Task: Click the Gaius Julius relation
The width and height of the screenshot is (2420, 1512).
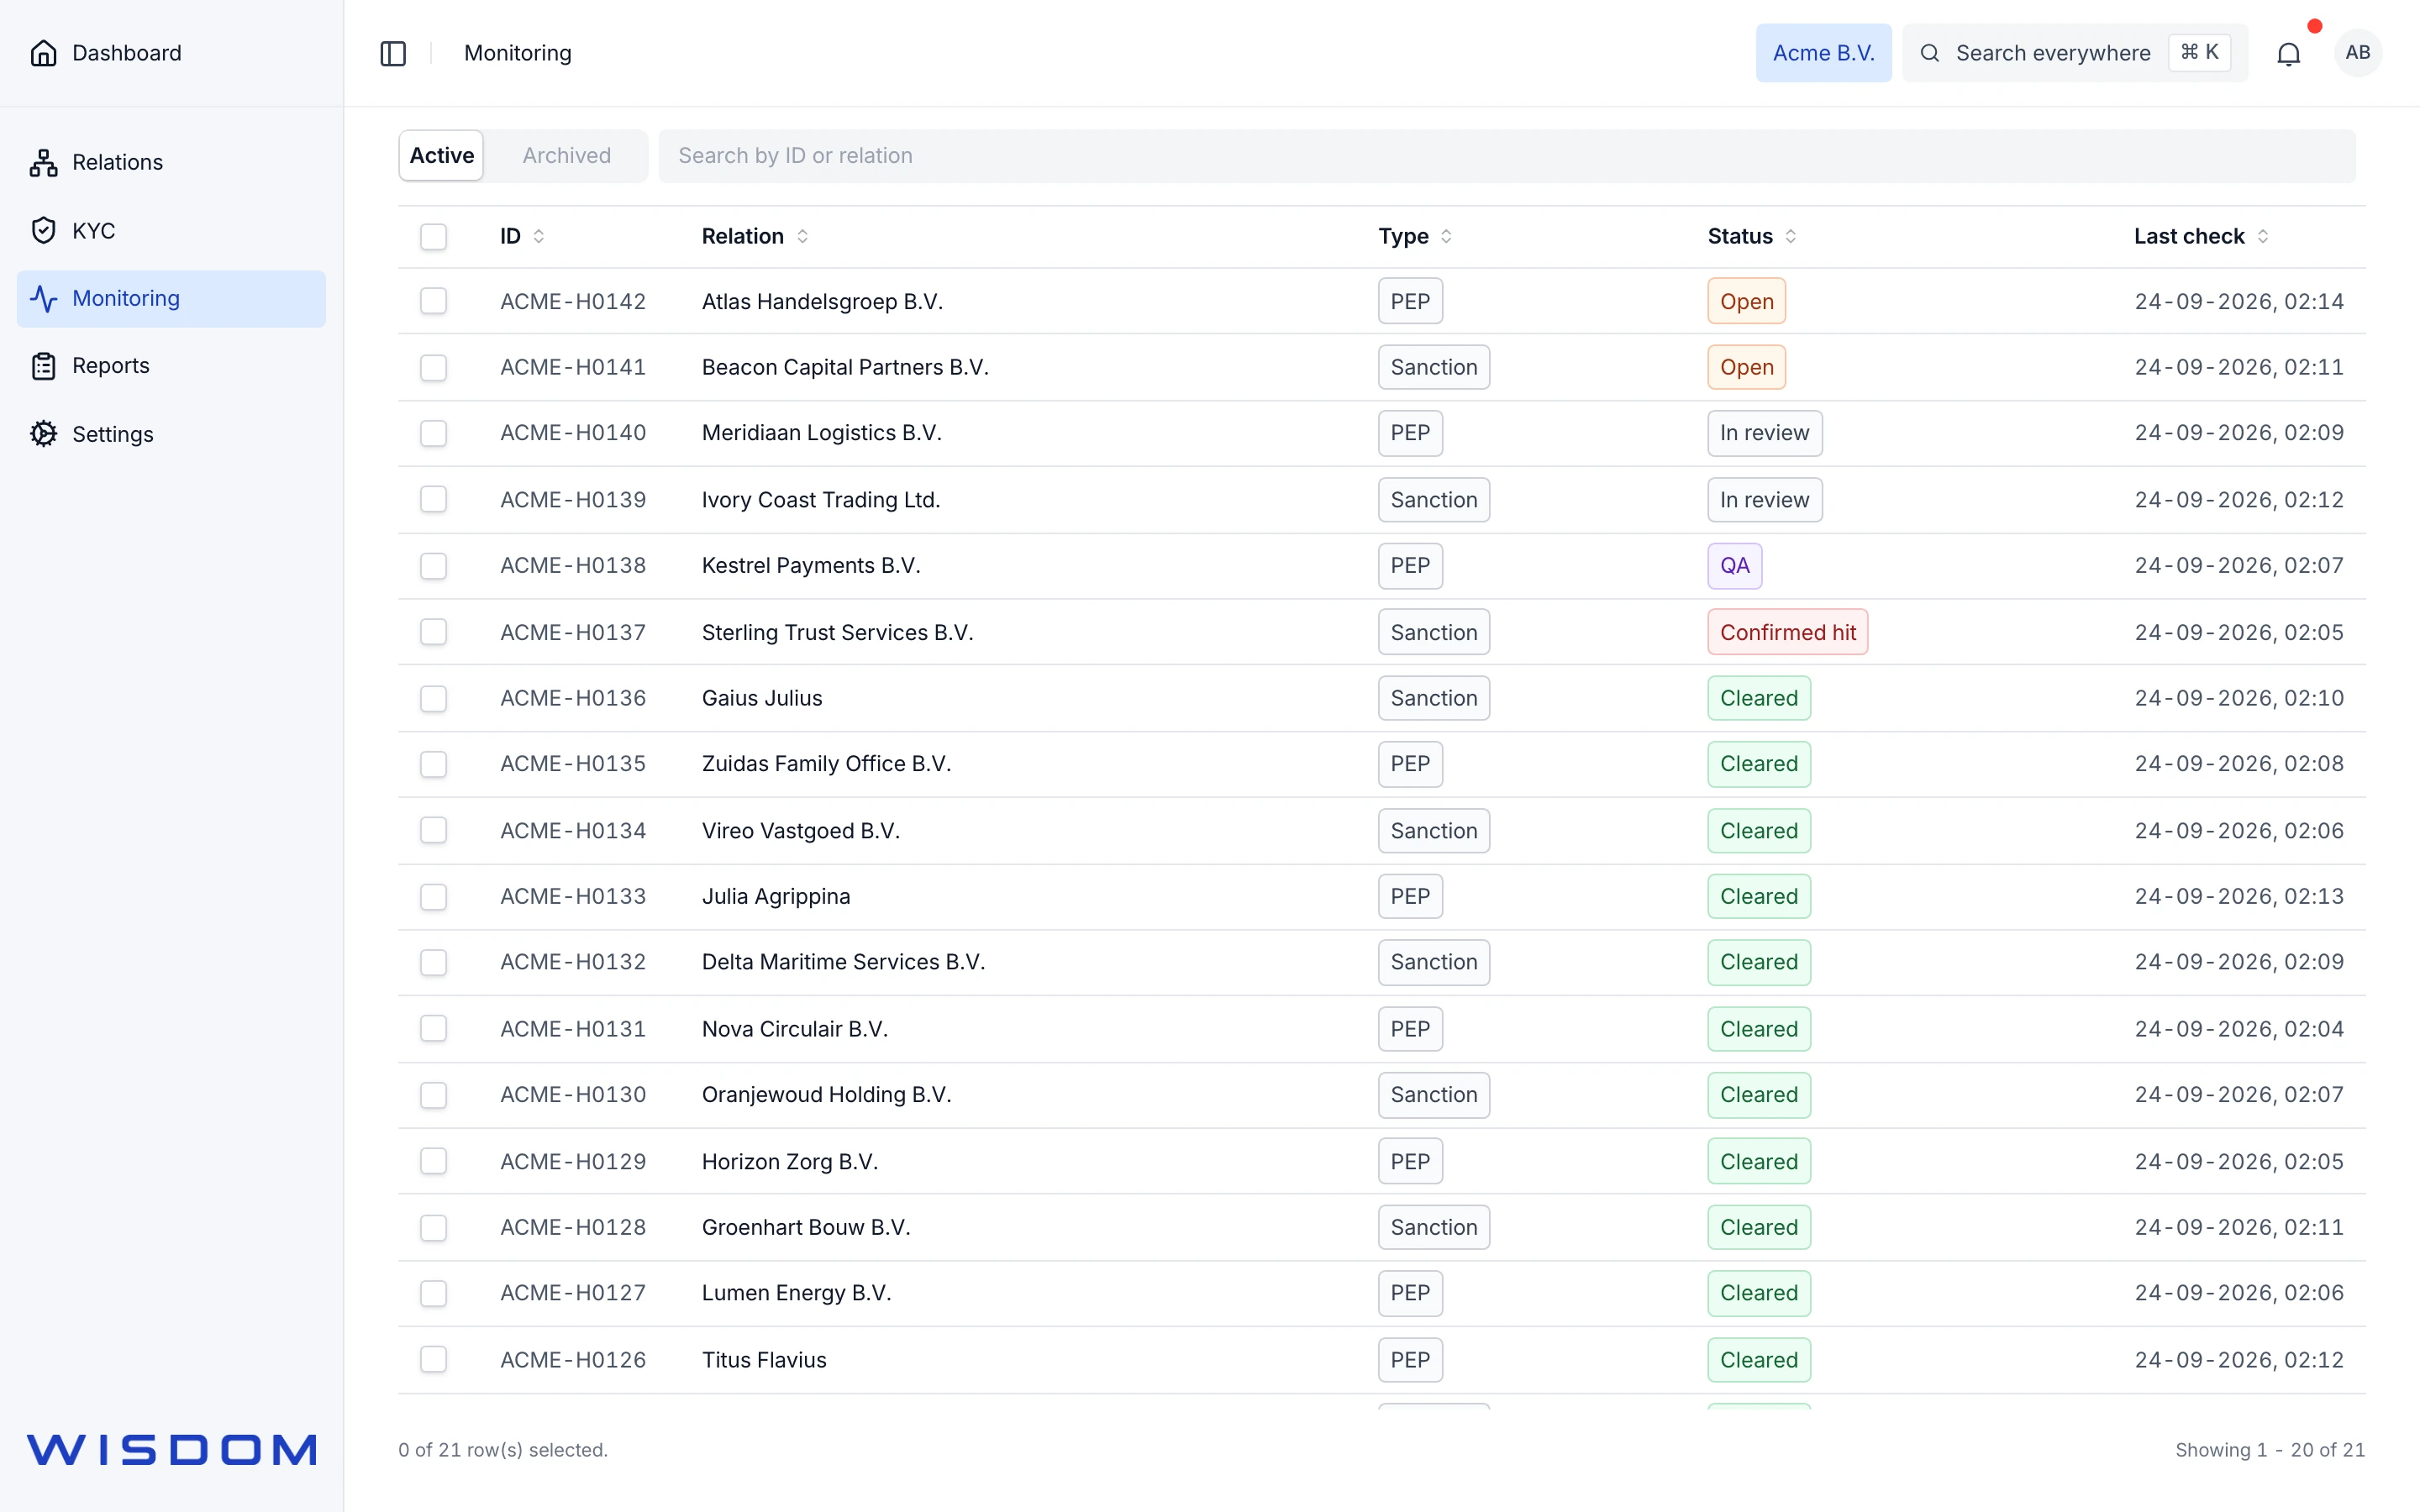Action: (761, 698)
